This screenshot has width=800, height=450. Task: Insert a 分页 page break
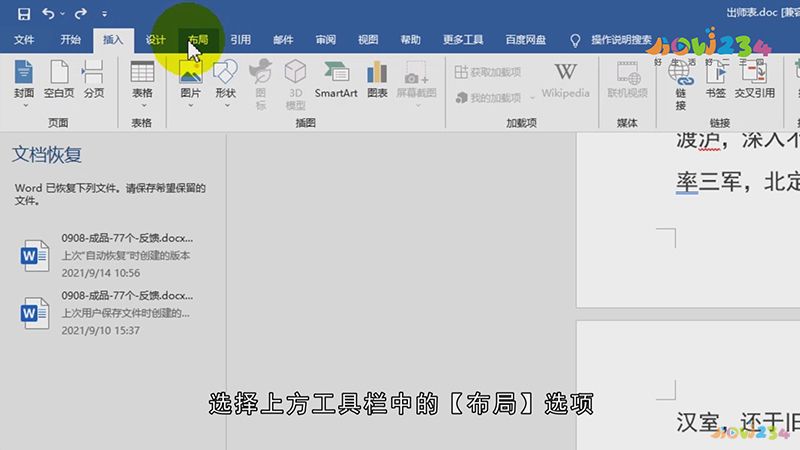pos(93,79)
